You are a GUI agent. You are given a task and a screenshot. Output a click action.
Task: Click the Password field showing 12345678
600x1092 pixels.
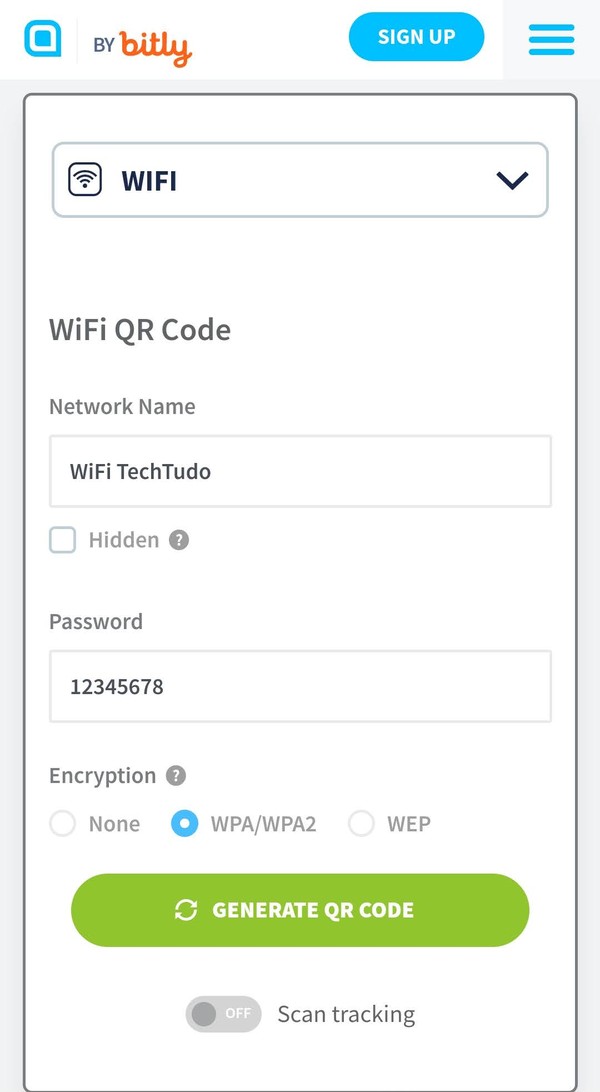(299, 686)
